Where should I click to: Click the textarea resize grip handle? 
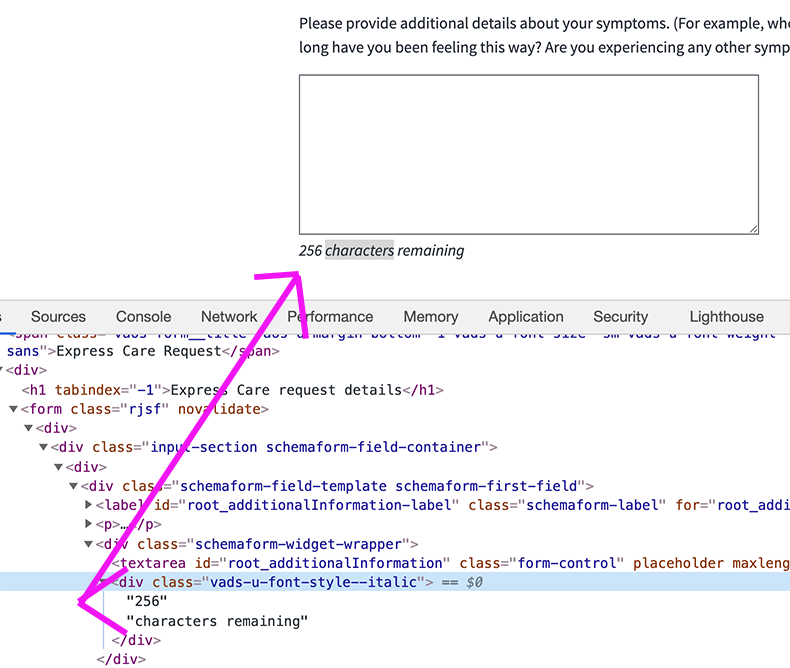click(x=753, y=229)
